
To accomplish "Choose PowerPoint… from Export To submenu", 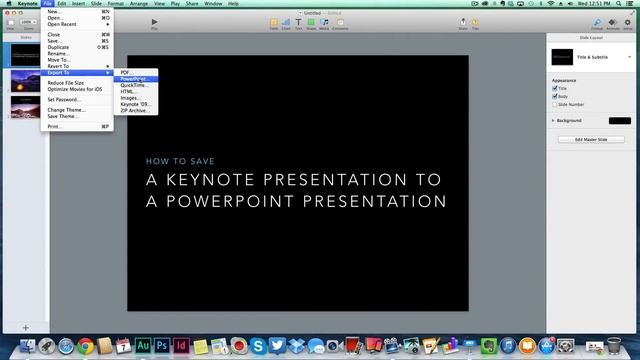I will pos(136,79).
